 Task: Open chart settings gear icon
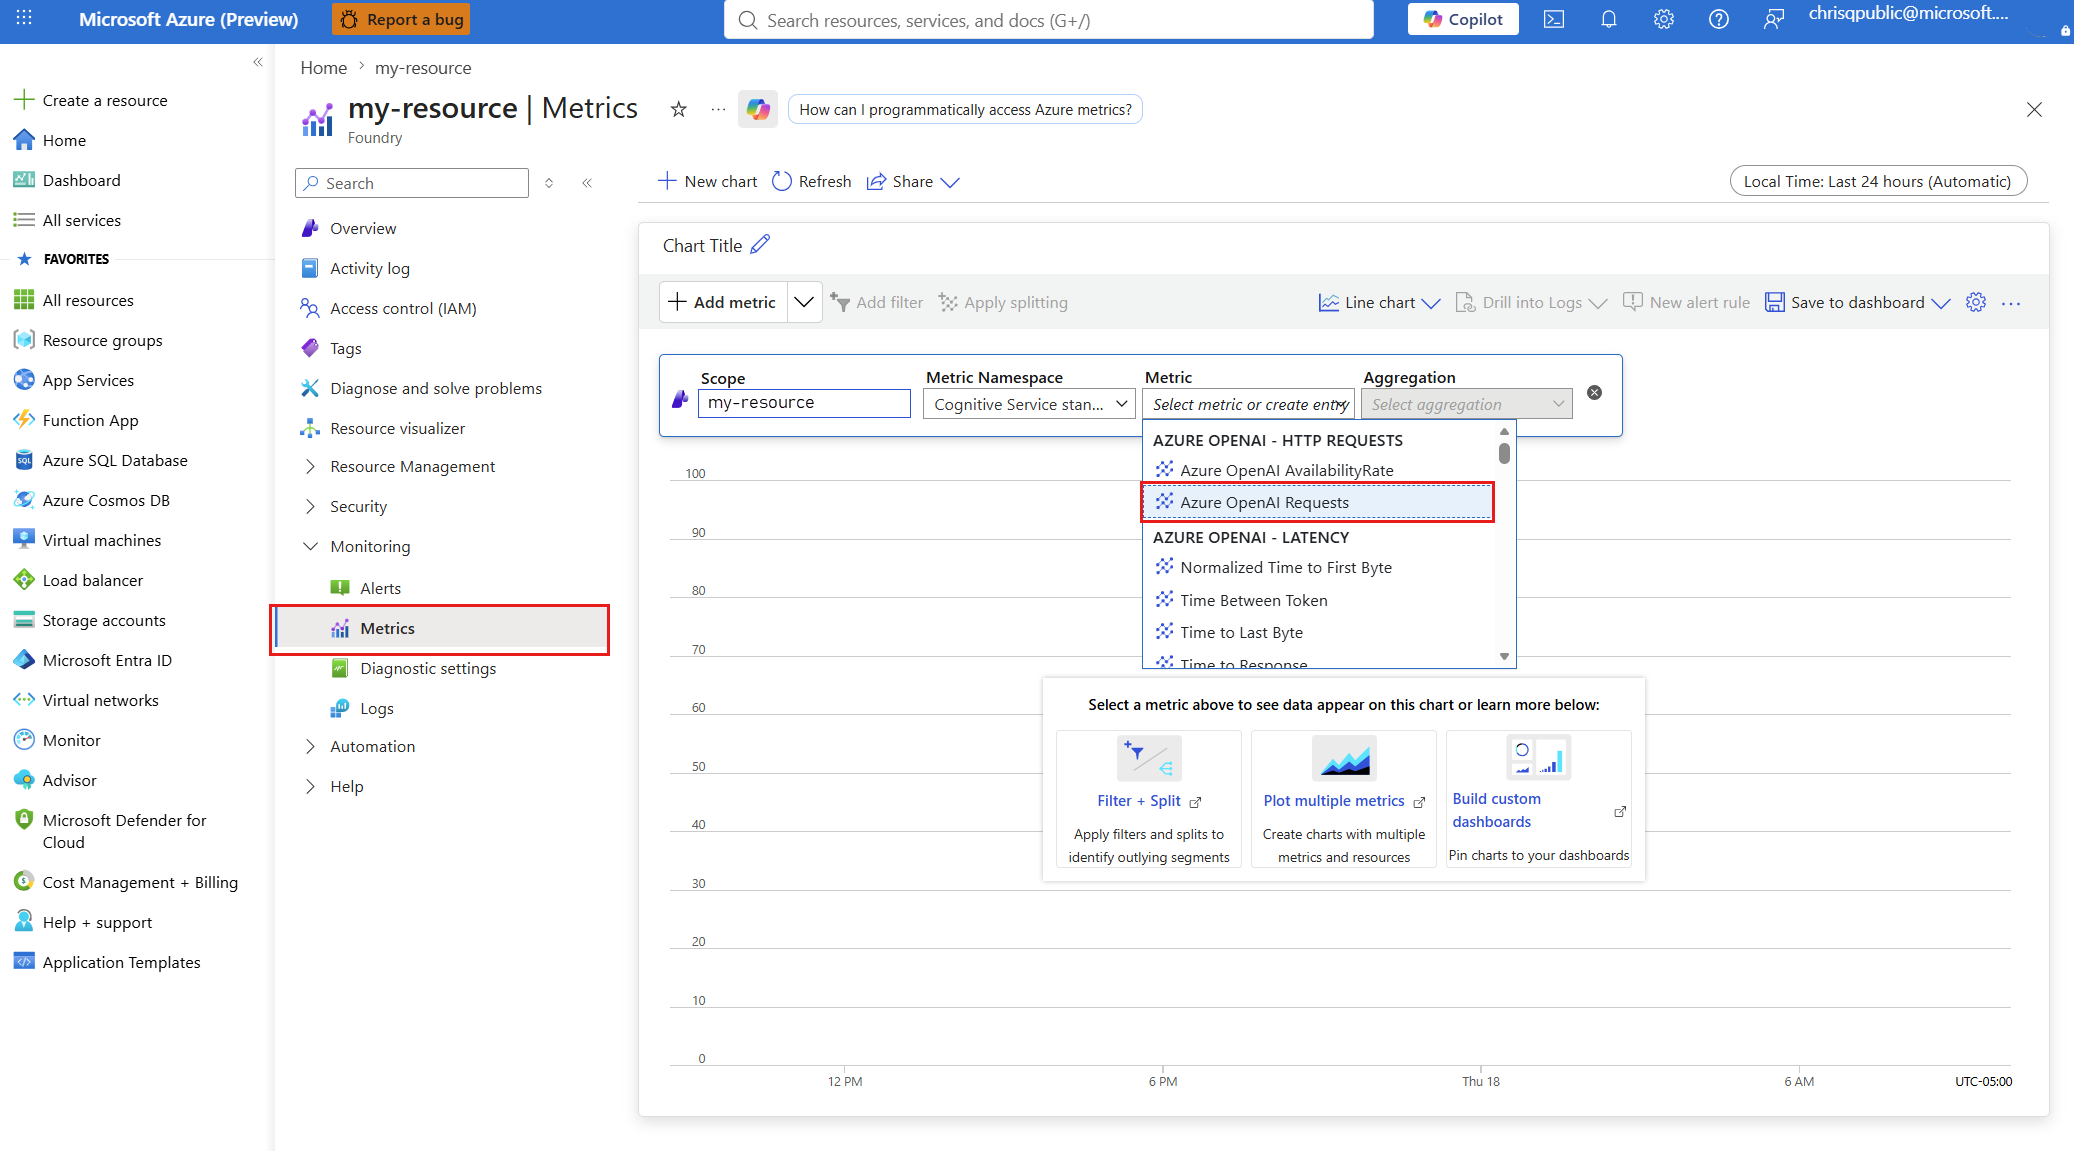coord(1975,302)
